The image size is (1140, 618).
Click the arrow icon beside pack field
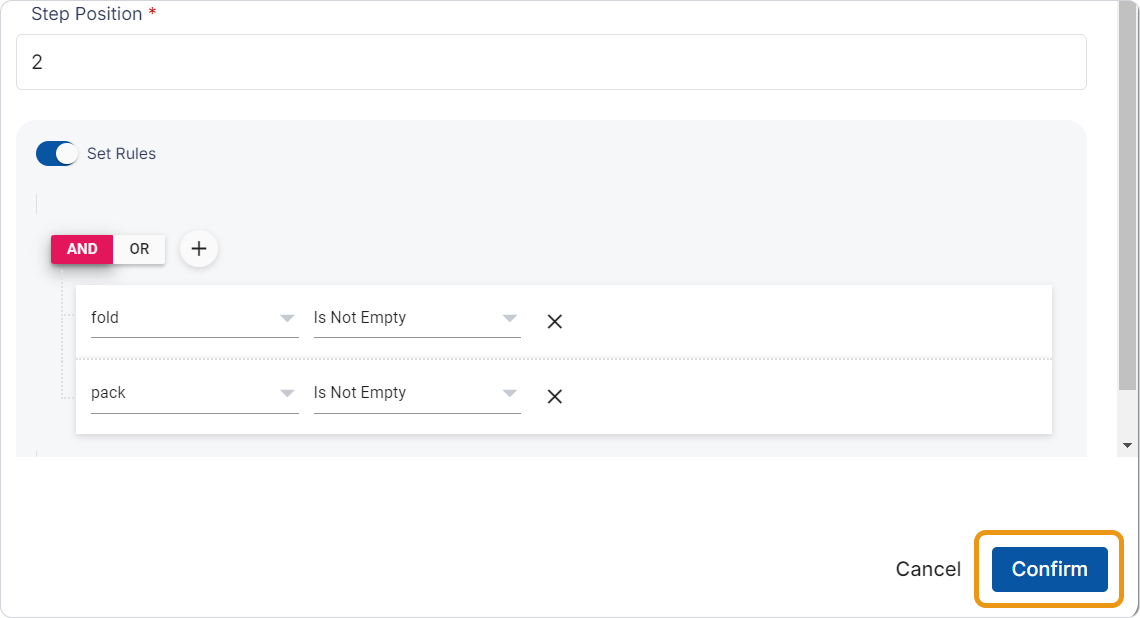pyautogui.click(x=287, y=393)
